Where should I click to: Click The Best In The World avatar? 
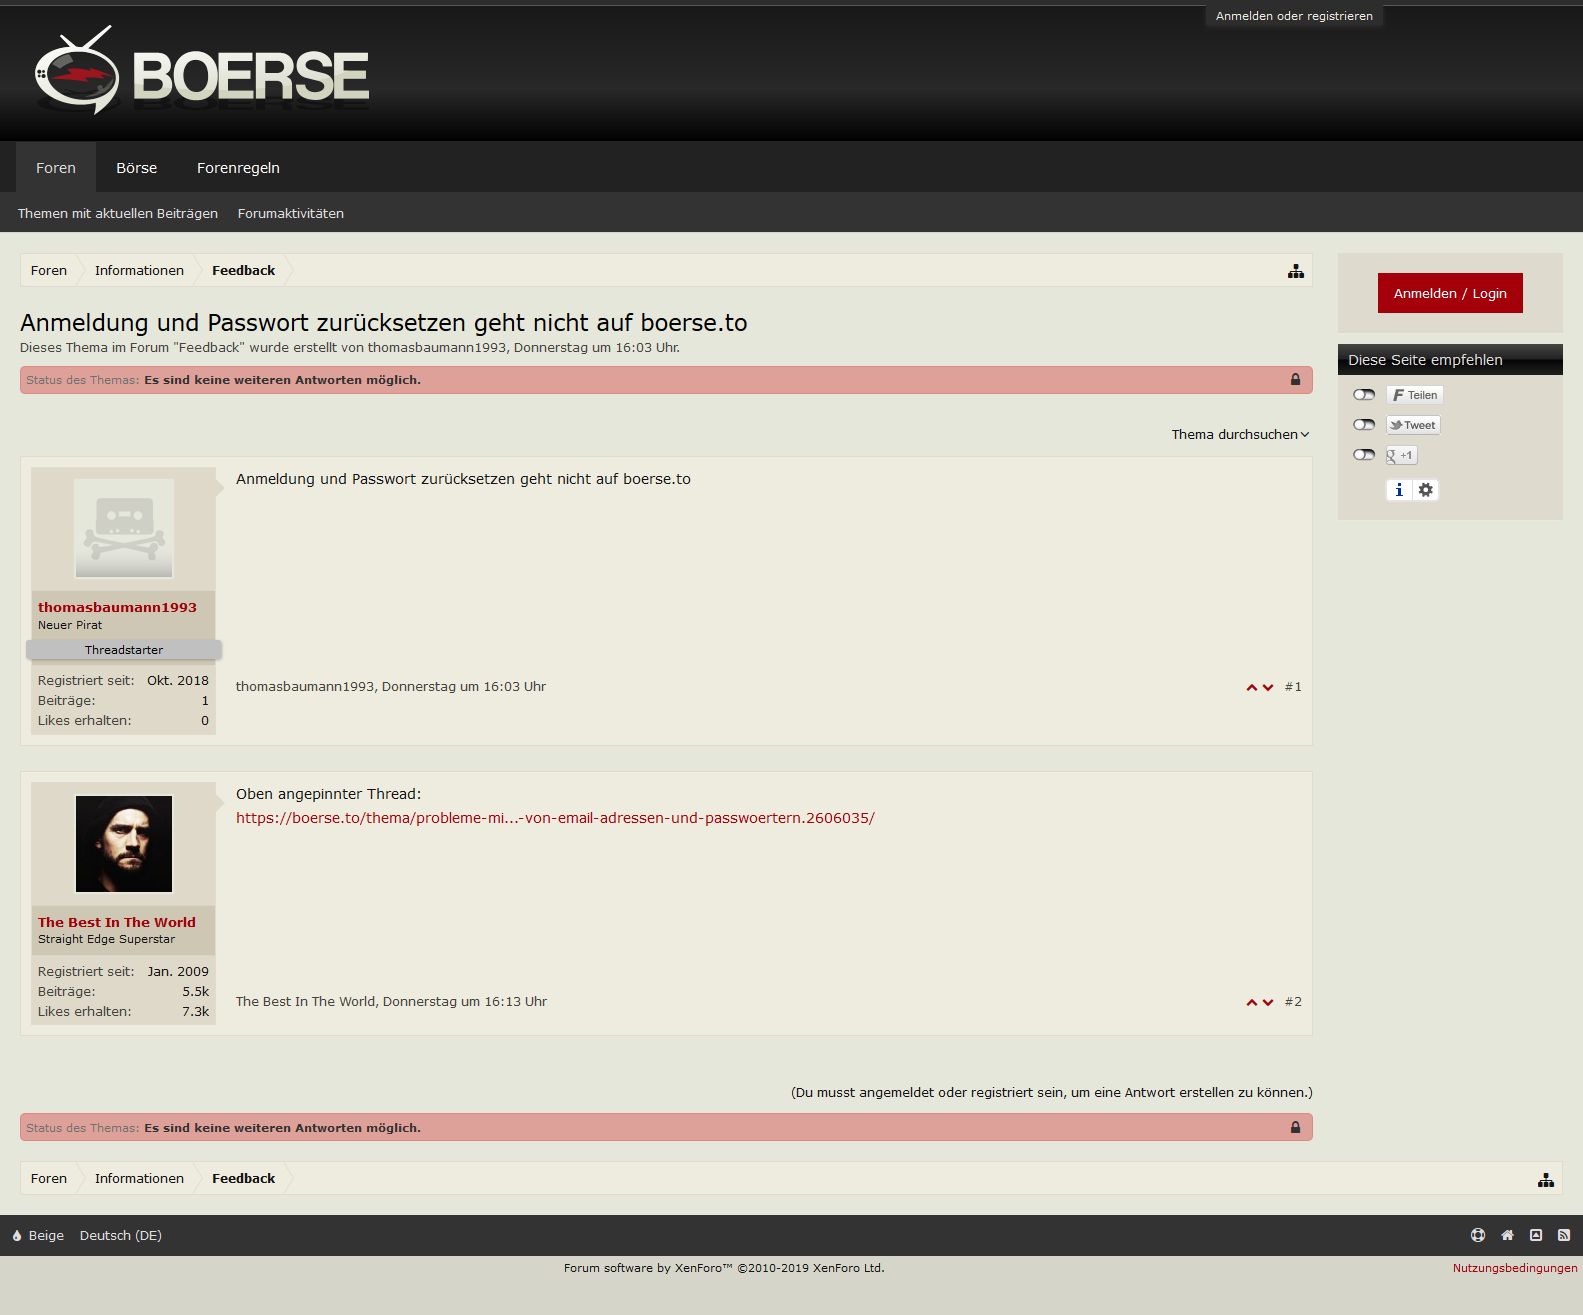124,844
